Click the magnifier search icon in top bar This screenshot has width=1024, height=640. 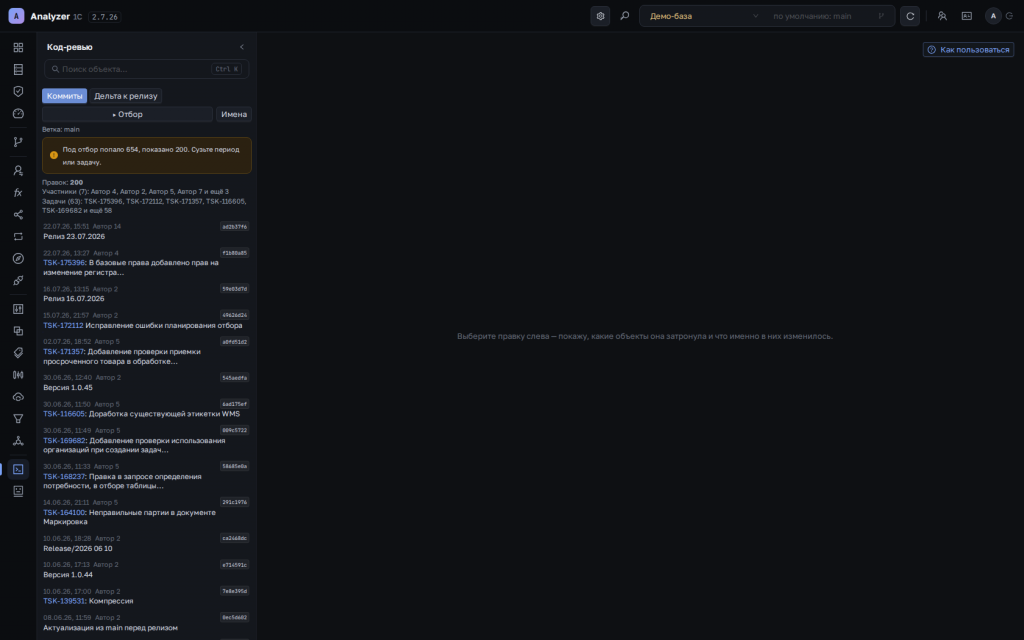click(x=625, y=16)
